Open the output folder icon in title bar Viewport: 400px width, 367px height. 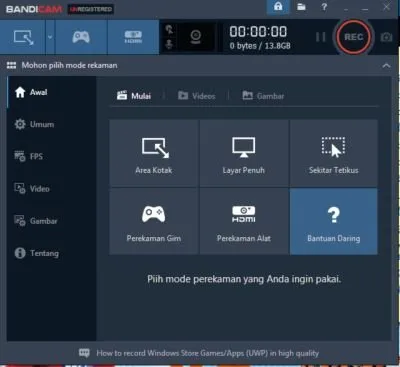[301, 7]
